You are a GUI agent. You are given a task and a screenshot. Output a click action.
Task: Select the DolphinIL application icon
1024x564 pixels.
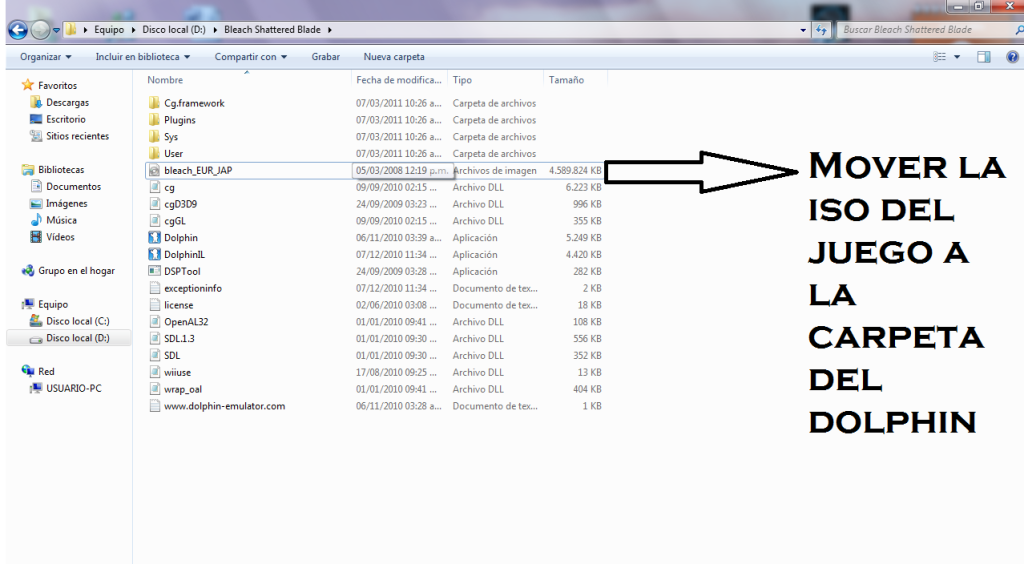click(154, 255)
